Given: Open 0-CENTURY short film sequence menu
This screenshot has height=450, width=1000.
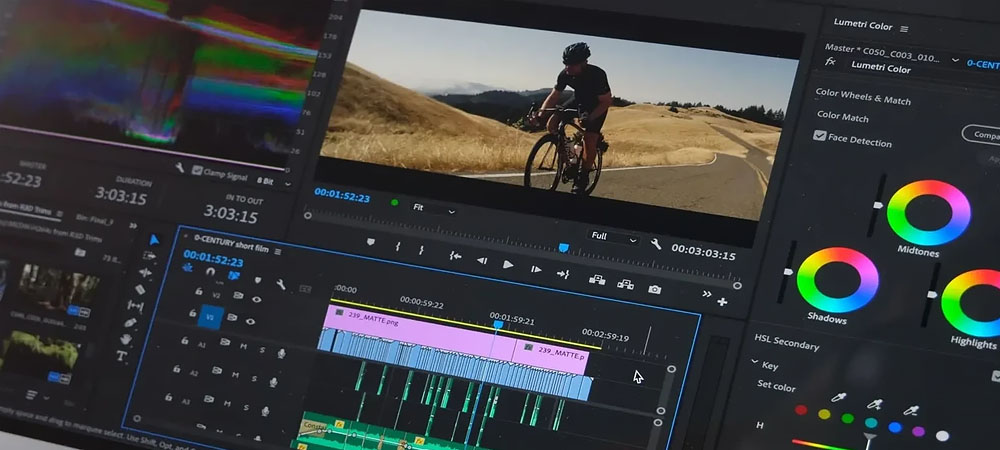Looking at the screenshot, I should click(278, 250).
